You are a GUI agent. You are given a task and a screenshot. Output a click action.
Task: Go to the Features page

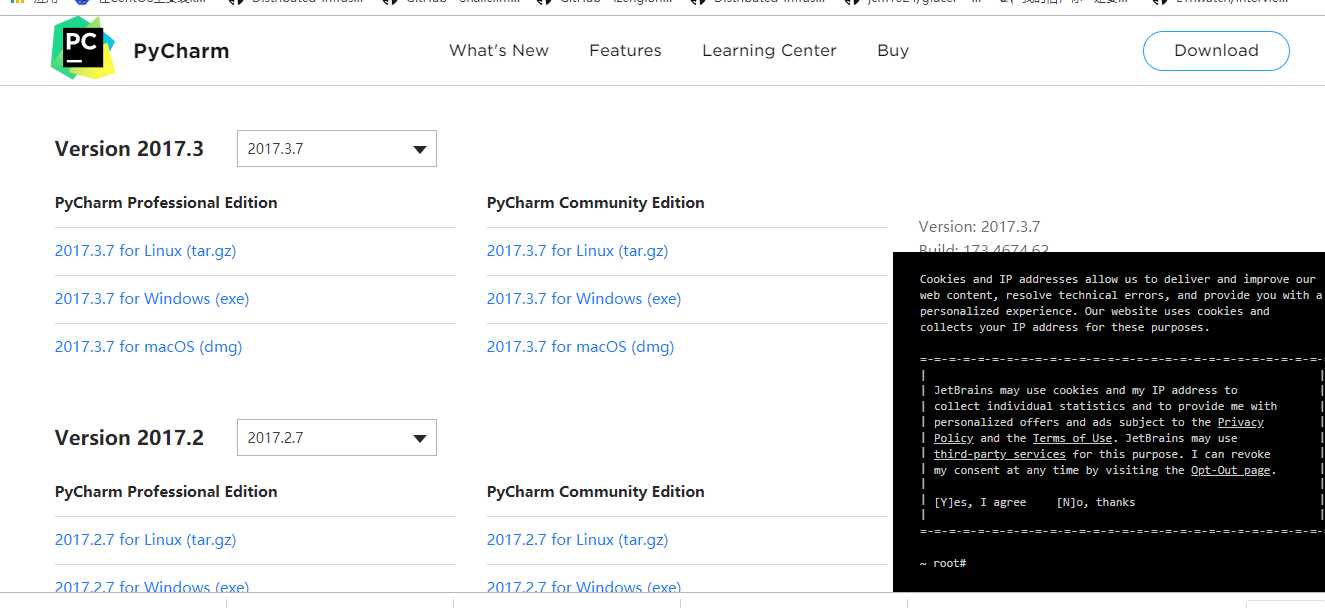[x=625, y=50]
